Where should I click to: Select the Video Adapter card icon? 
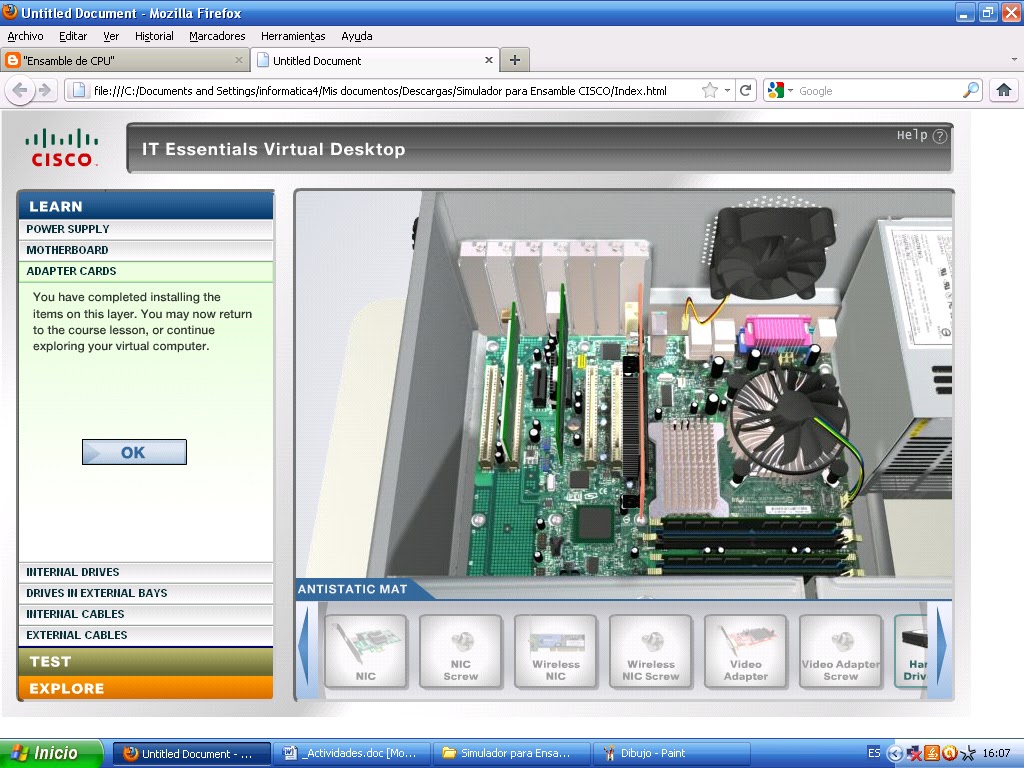click(745, 651)
